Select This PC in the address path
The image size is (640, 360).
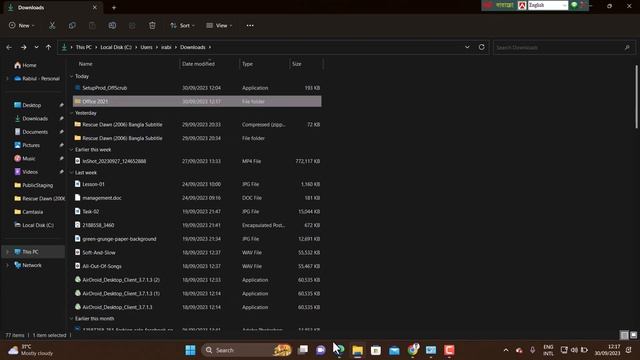tap(83, 47)
